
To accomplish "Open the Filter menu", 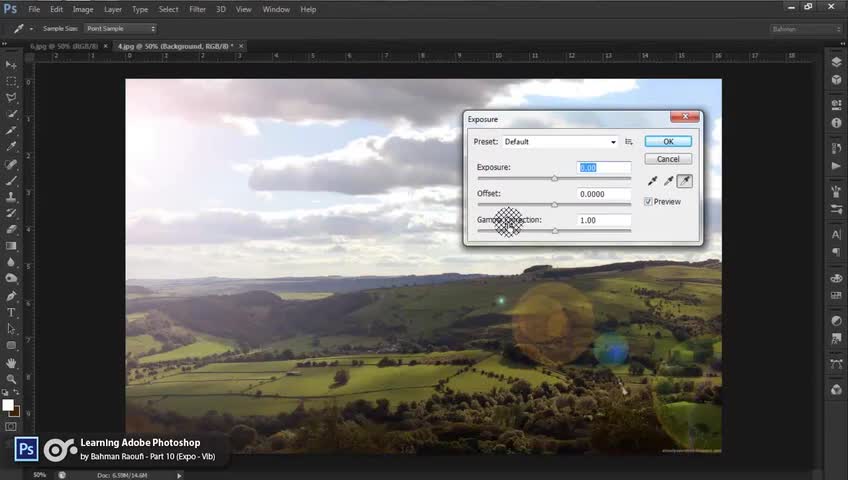I will (197, 9).
